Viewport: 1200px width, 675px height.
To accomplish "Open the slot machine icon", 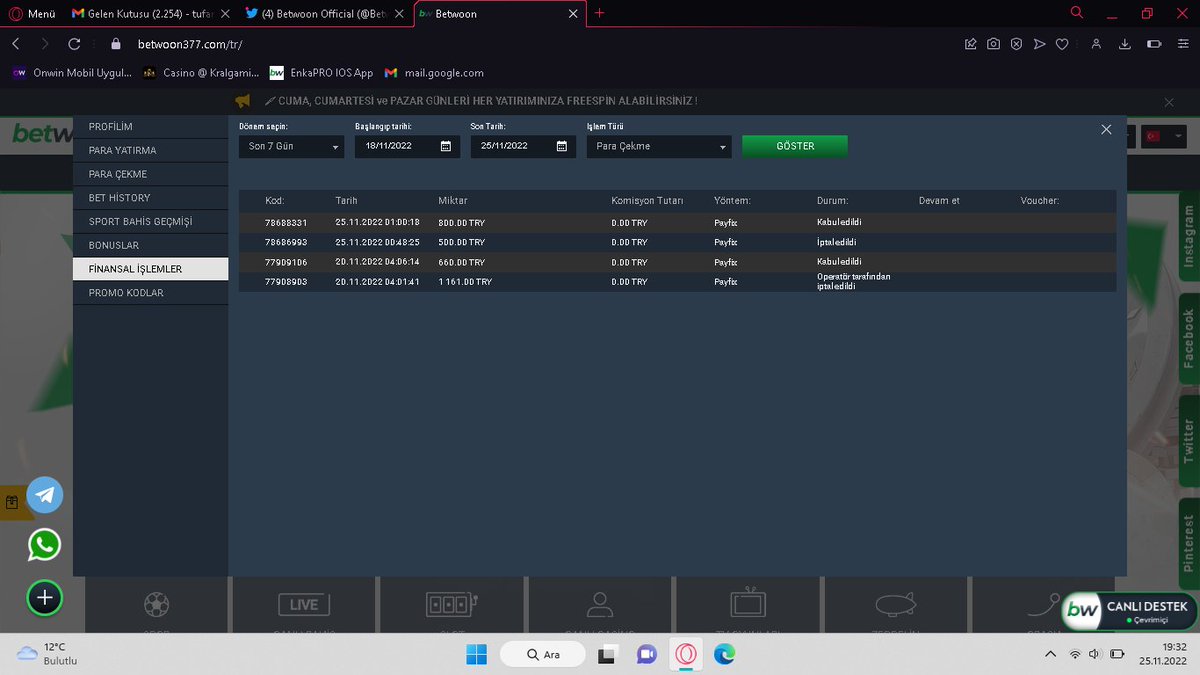I will click(452, 604).
